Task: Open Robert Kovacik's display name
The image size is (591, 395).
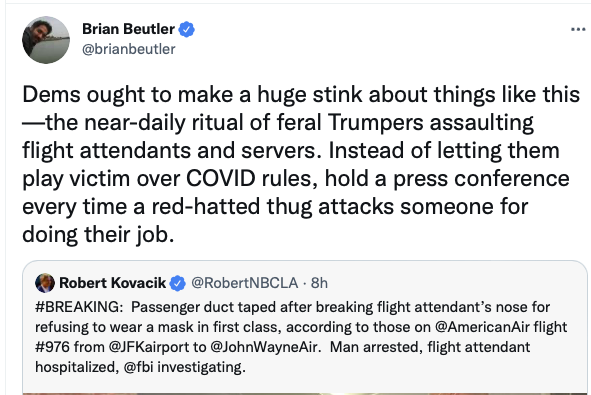Action: pyautogui.click(x=112, y=283)
